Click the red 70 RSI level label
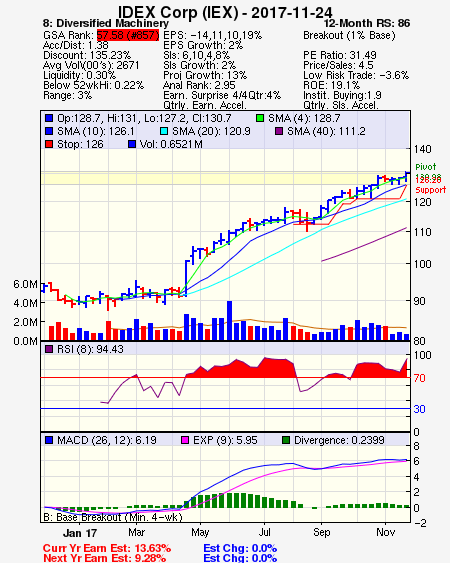The height and width of the screenshot is (563, 450). click(419, 378)
